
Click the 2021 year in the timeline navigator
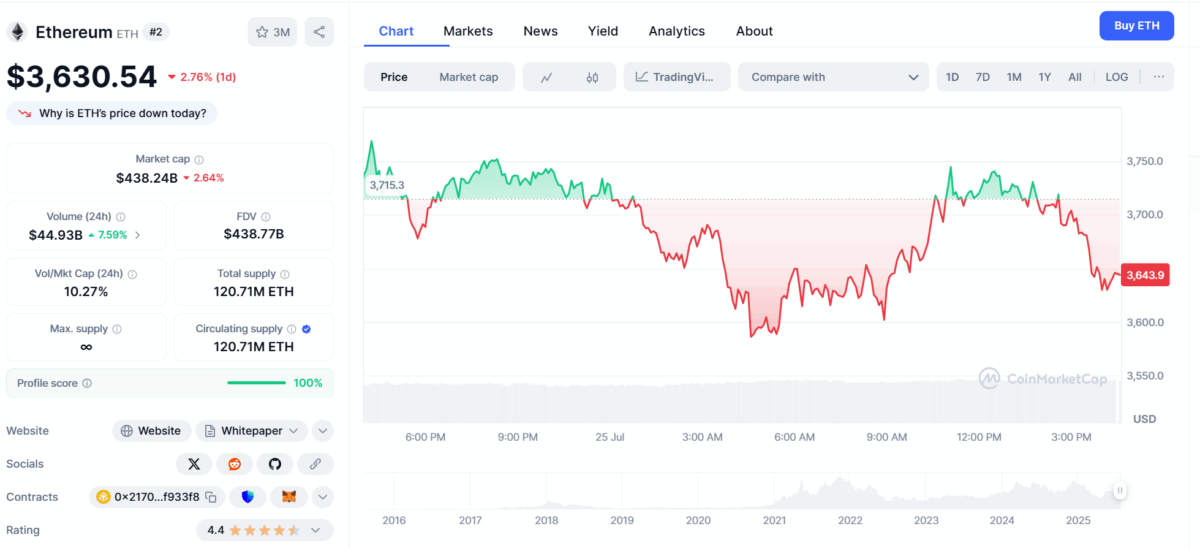(x=774, y=521)
